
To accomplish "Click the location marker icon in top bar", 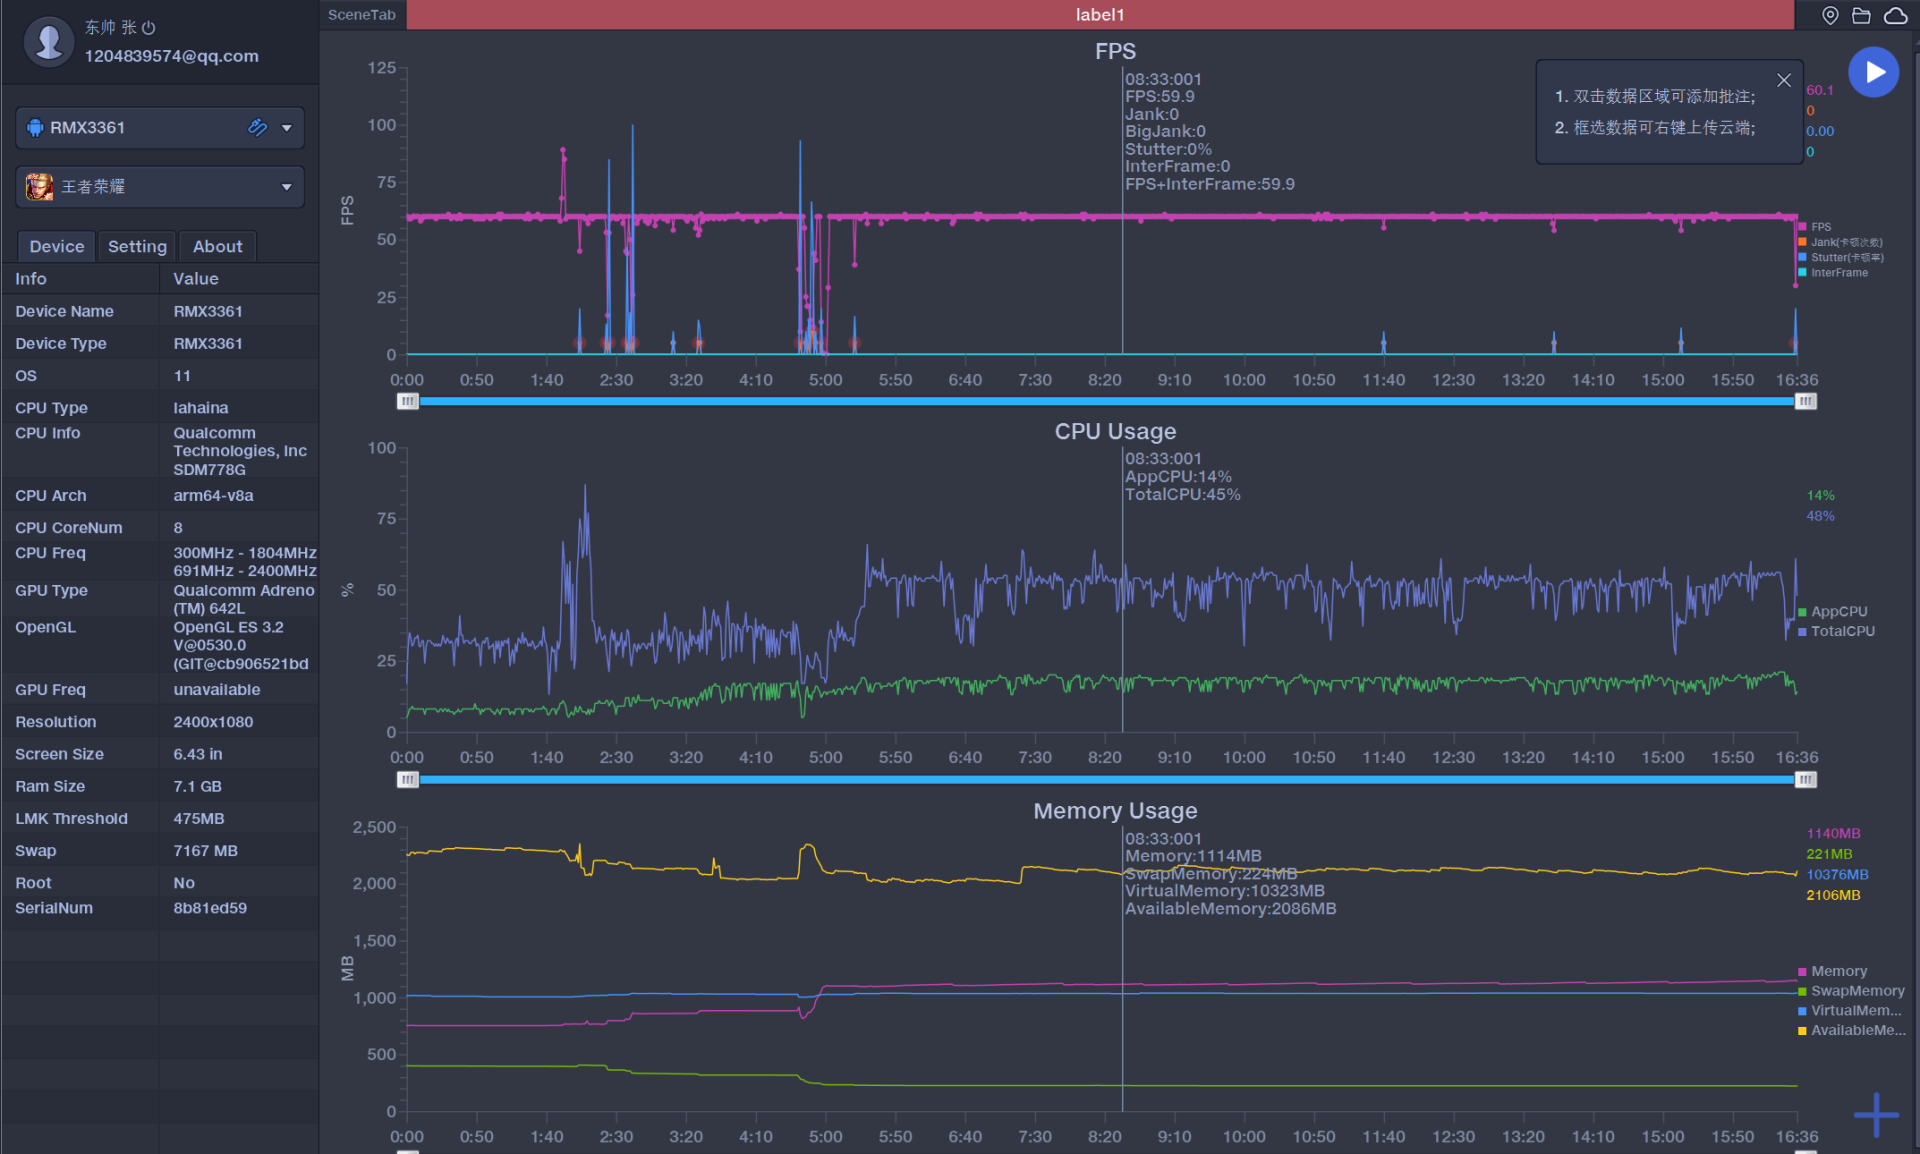I will tap(1830, 15).
